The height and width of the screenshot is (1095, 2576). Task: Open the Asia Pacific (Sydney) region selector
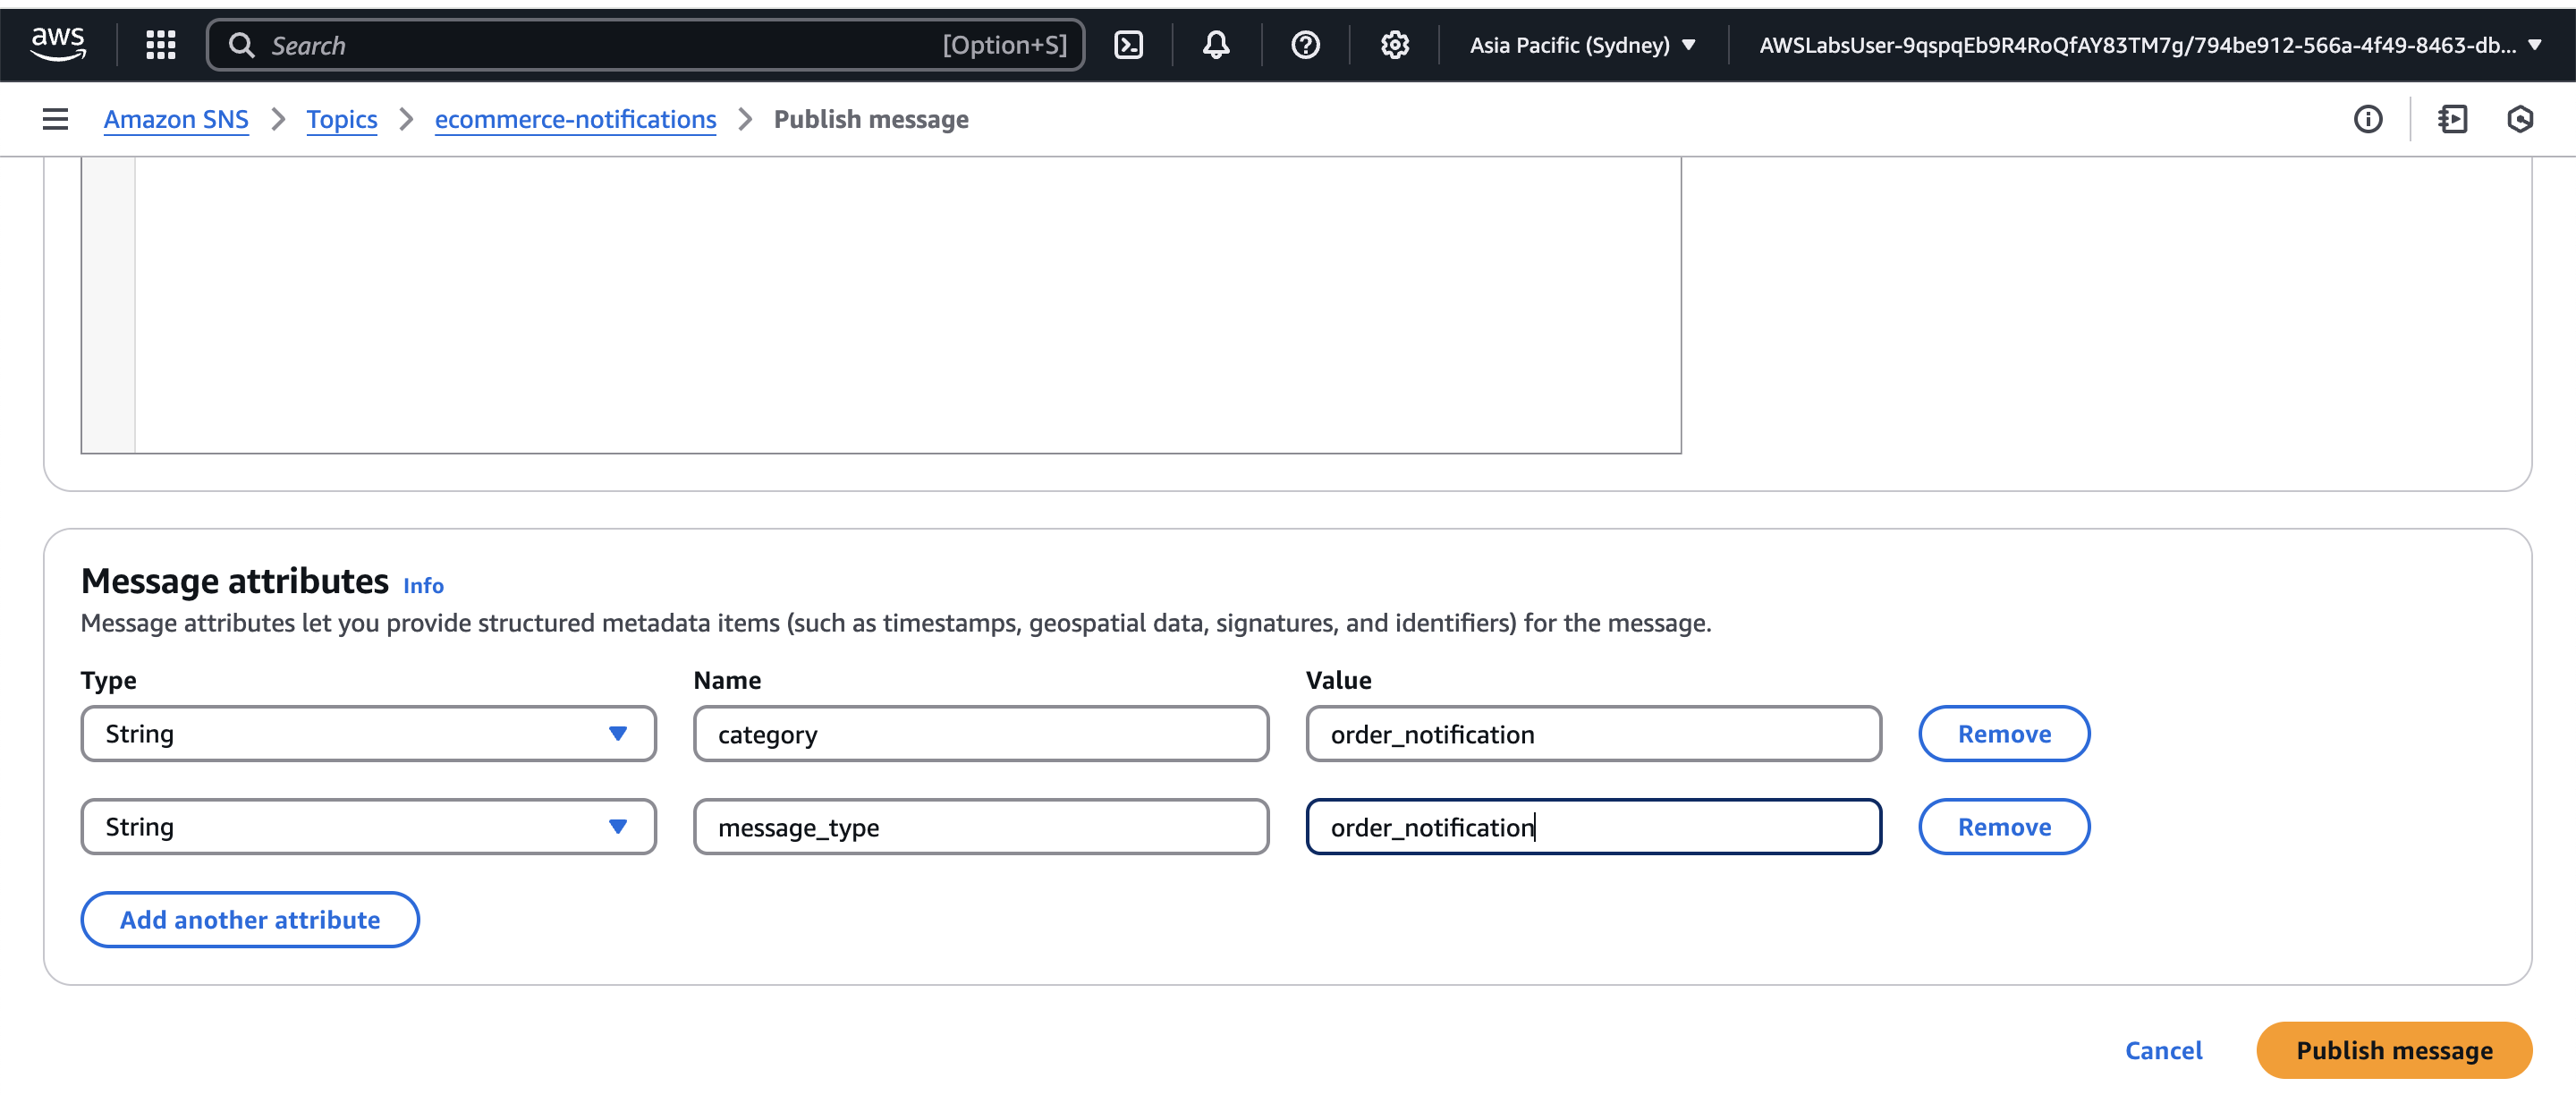point(1582,45)
